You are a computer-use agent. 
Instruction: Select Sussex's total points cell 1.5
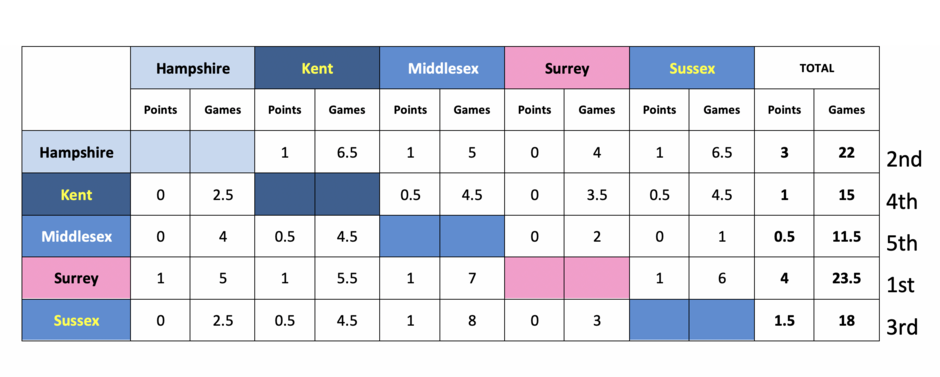[x=784, y=320]
